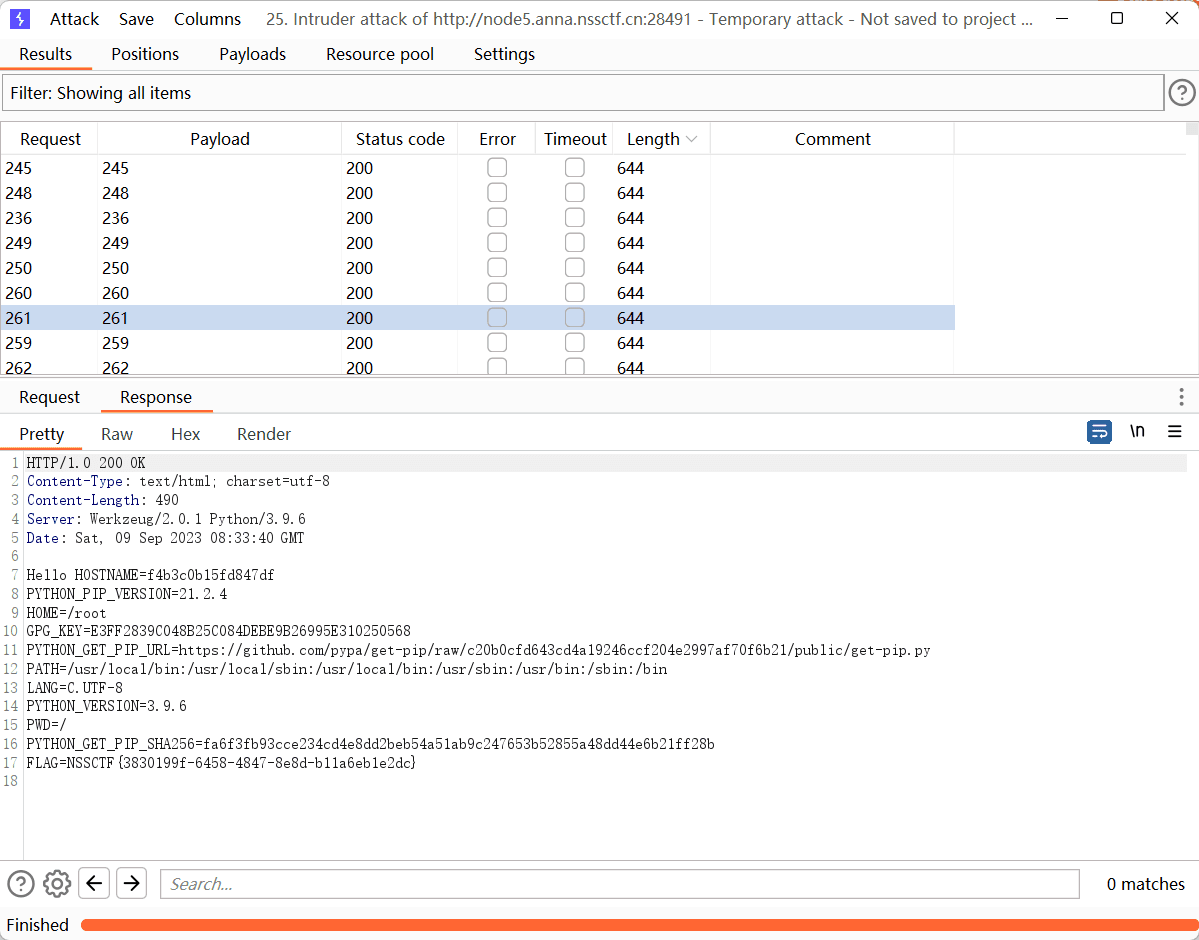This screenshot has height=940, width=1199.
Task: Open search help icon at bottom left
Action: click(21, 884)
